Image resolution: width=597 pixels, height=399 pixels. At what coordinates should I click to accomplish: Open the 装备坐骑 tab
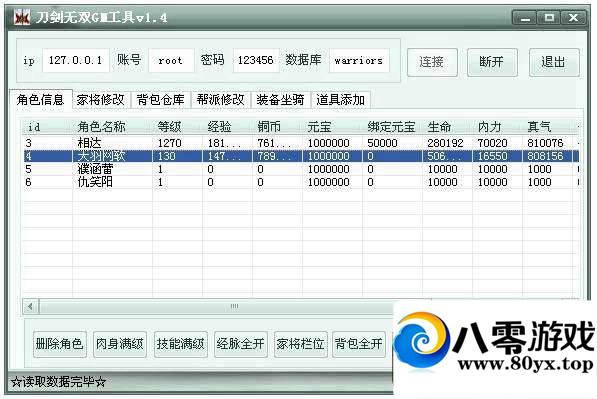(280, 100)
